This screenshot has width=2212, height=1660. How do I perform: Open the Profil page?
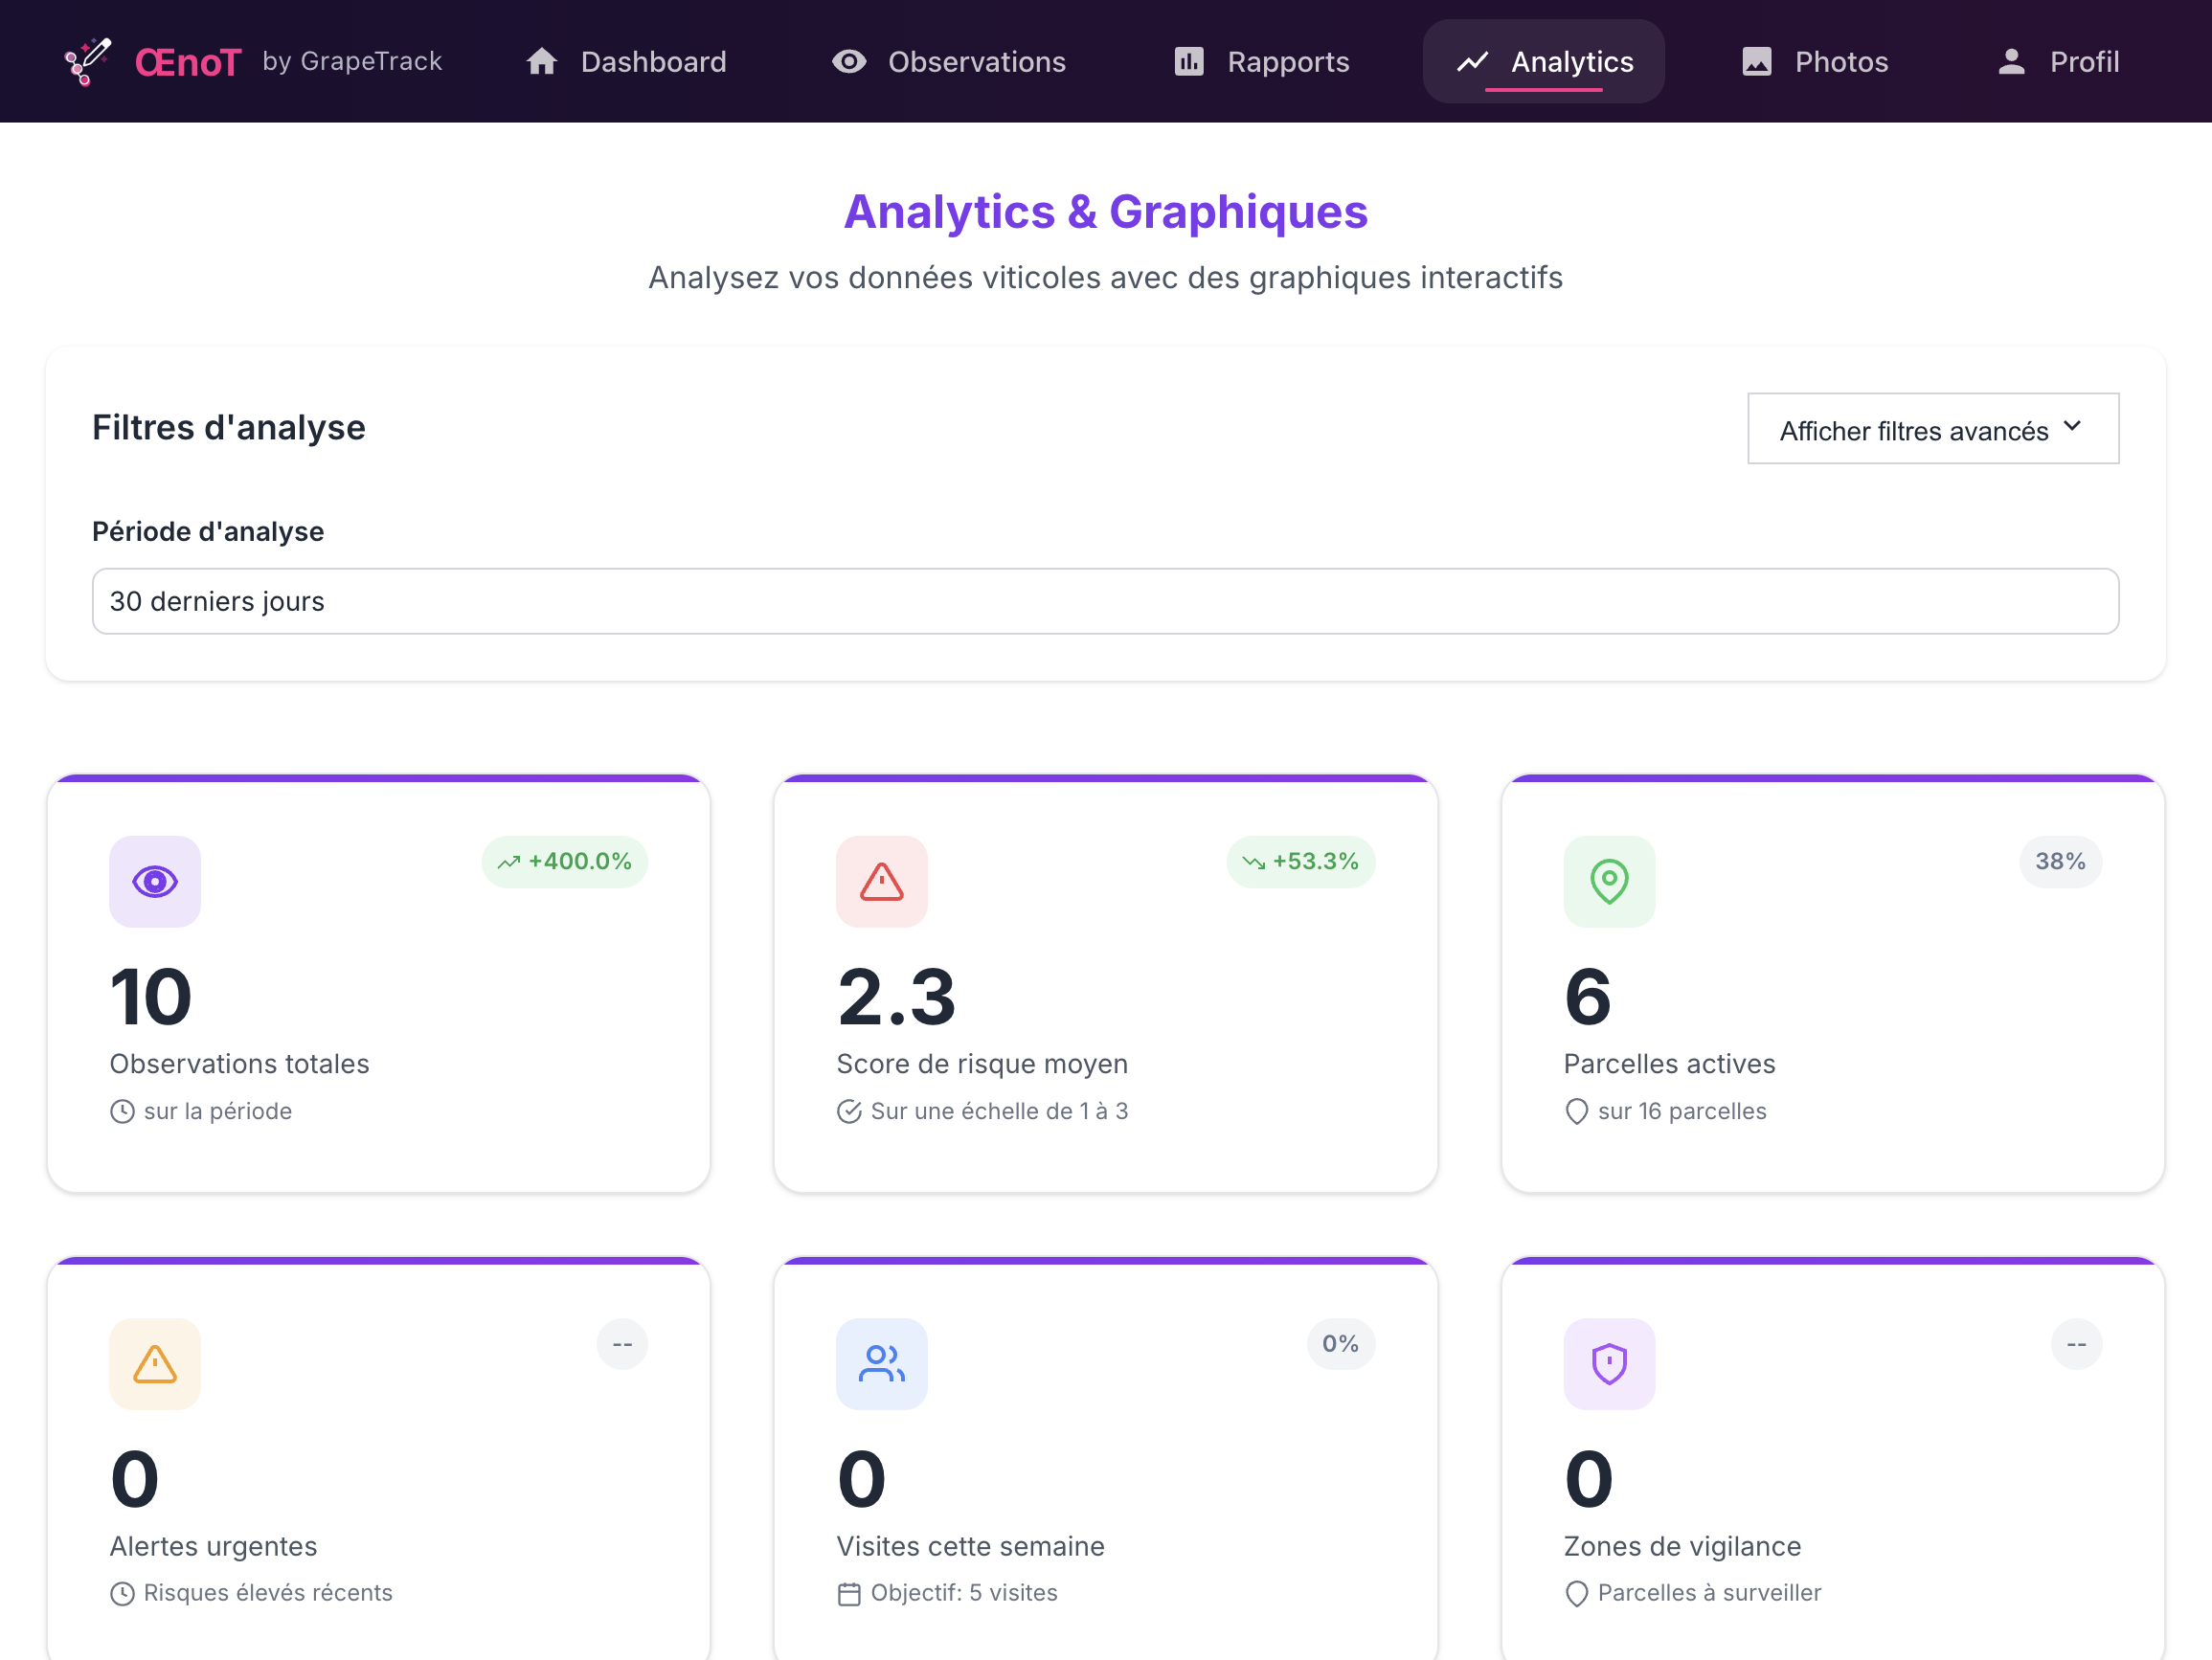point(2057,62)
